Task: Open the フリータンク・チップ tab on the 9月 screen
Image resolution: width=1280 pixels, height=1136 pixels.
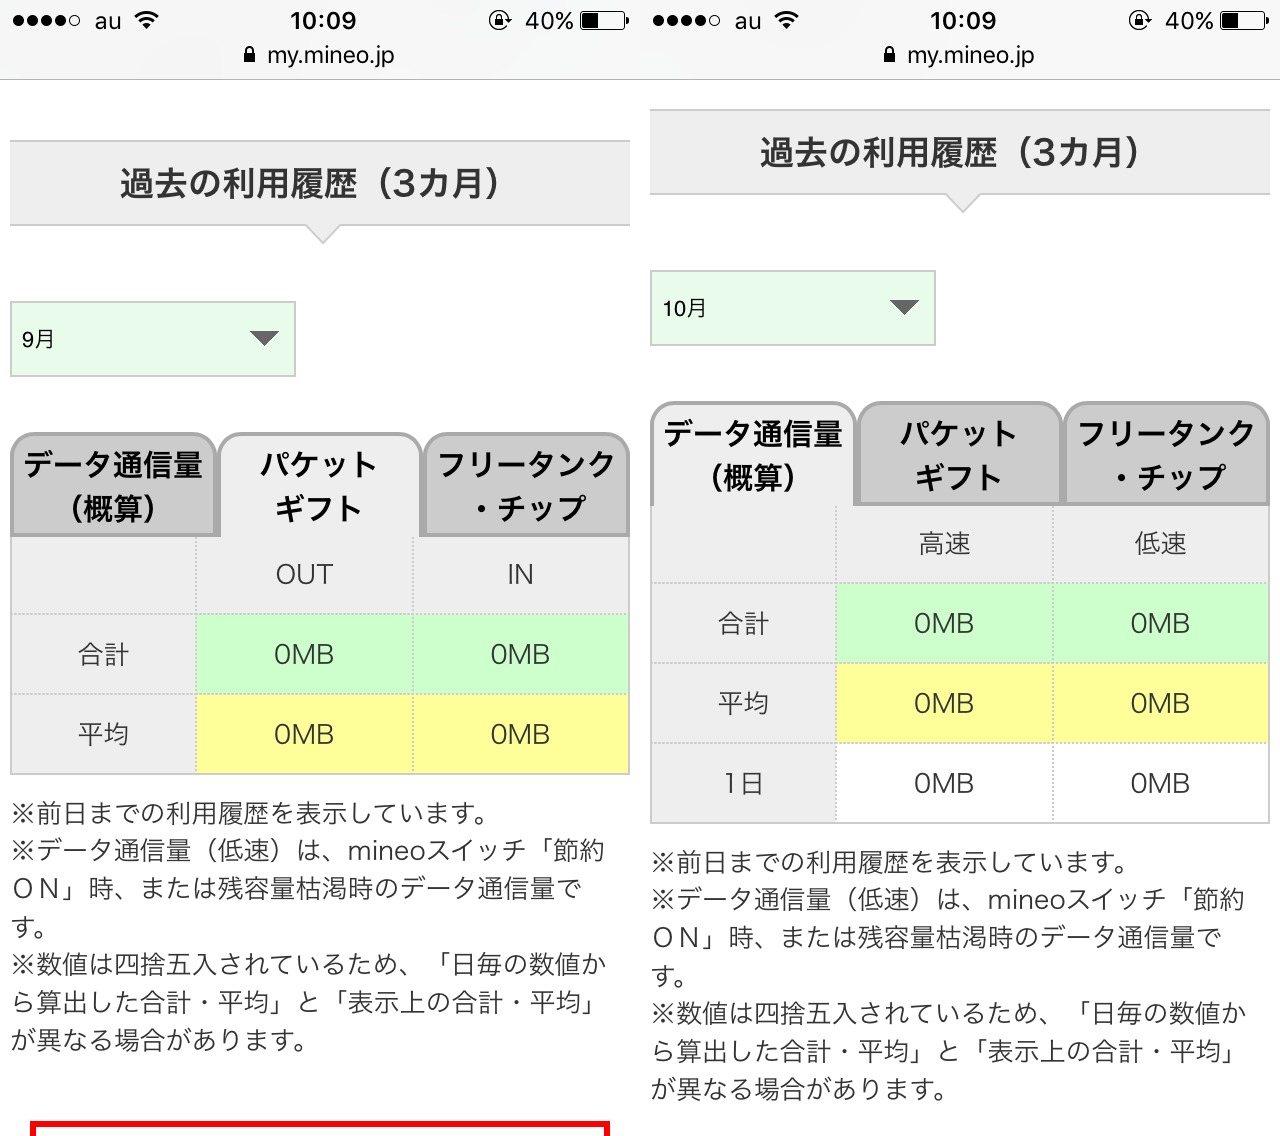Action: click(526, 486)
